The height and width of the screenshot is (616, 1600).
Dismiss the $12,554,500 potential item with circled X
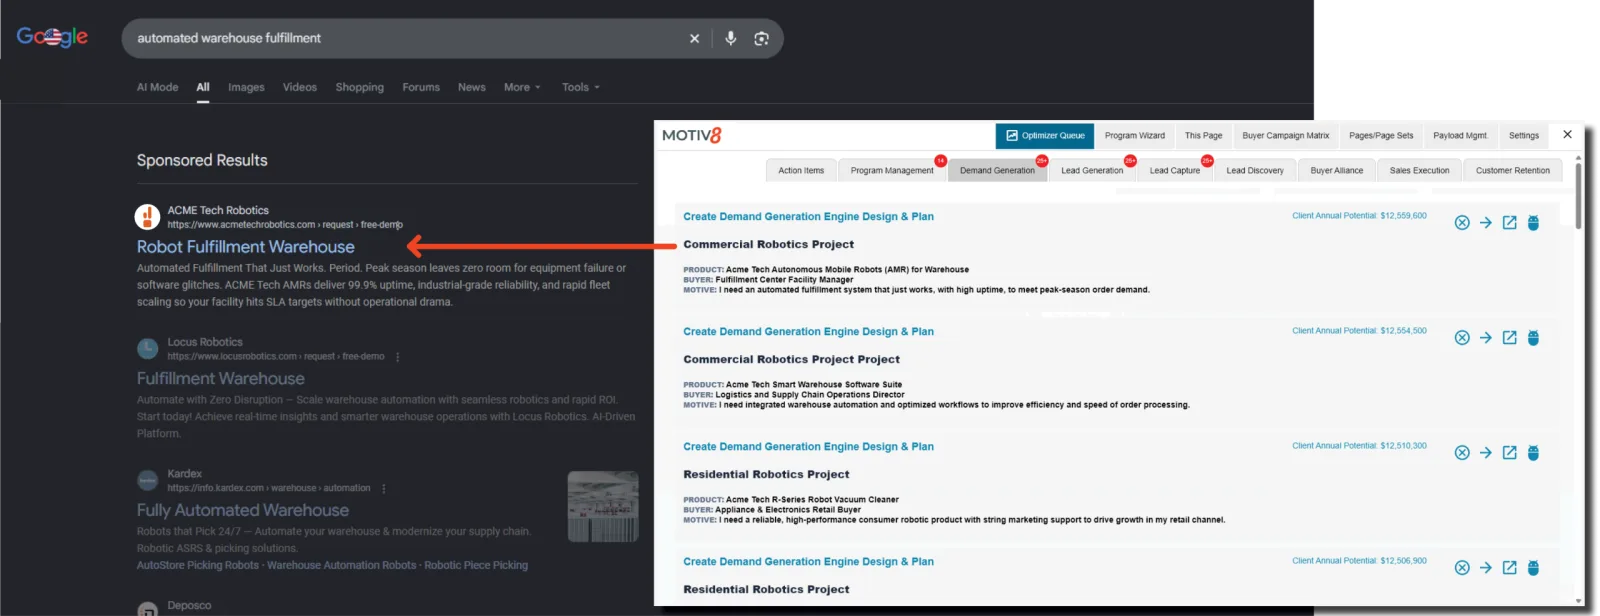[1462, 338]
